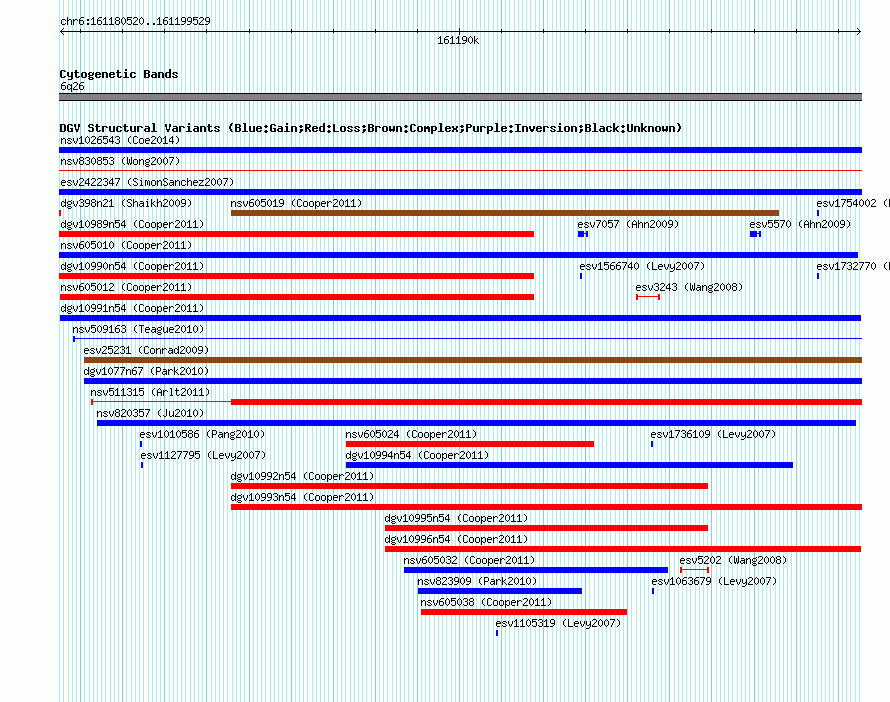Click the nsv511315 (Arlt2011) label
The image size is (890, 702).
tap(150, 392)
